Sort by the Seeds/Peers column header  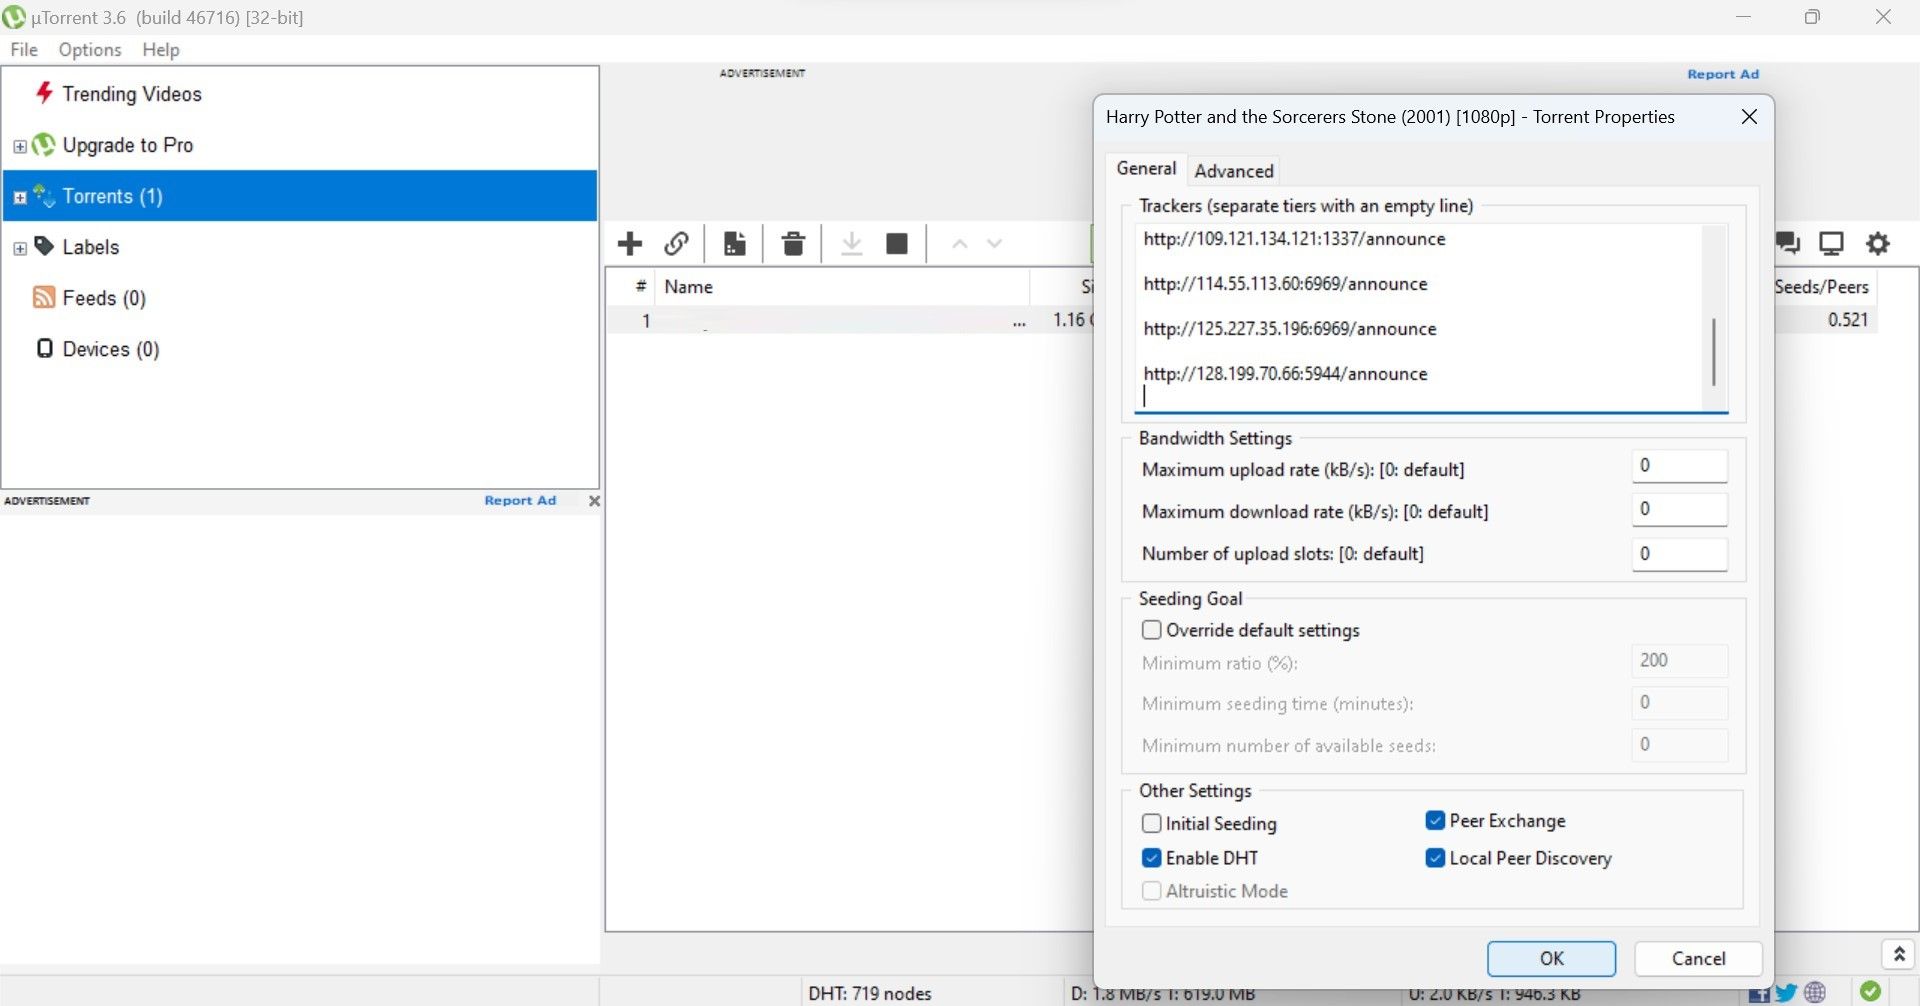pos(1822,286)
